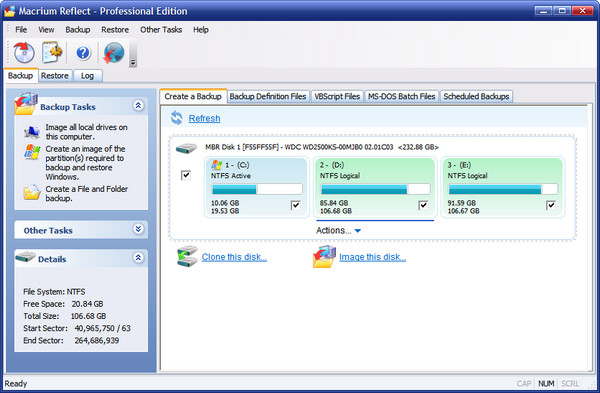Click Image all local drives on this computer
This screenshot has height=393, width=600.
coord(86,132)
